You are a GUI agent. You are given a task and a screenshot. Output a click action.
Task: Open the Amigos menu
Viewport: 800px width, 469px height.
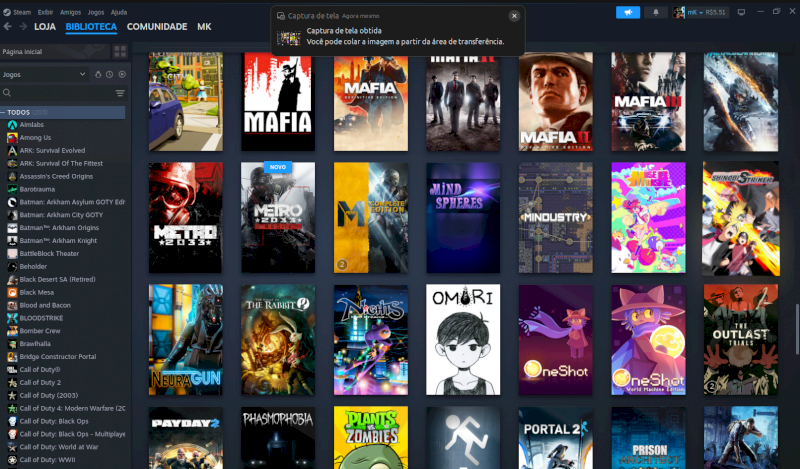coord(70,12)
